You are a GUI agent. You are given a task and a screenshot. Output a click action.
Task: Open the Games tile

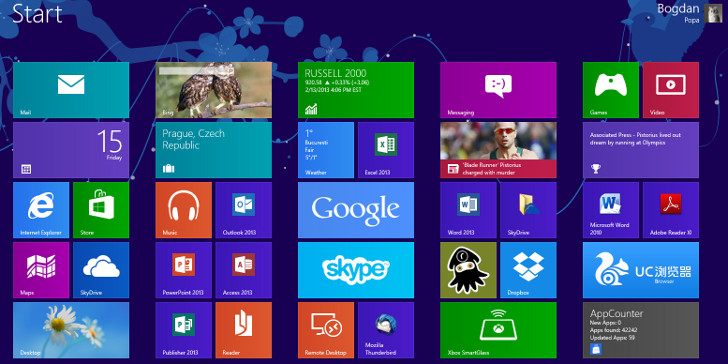click(611, 90)
